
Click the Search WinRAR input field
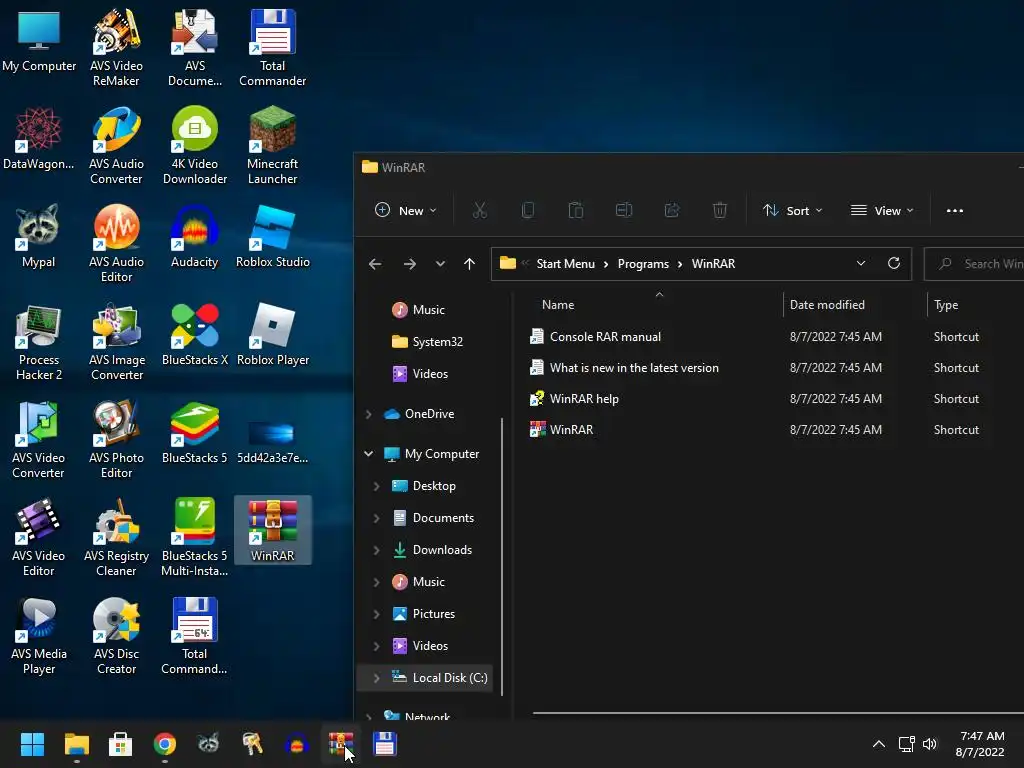(x=975, y=263)
